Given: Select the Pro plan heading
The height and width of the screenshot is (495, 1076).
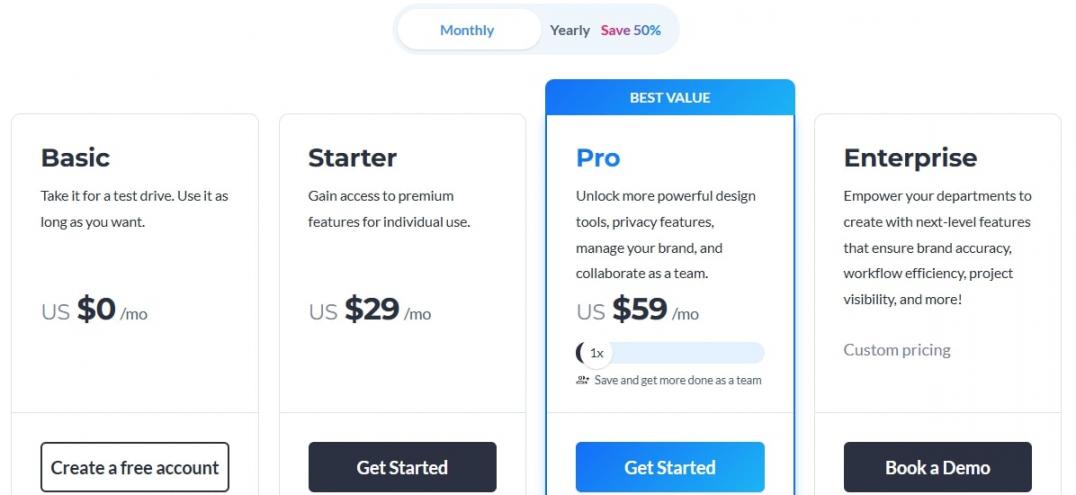Looking at the screenshot, I should (x=598, y=158).
